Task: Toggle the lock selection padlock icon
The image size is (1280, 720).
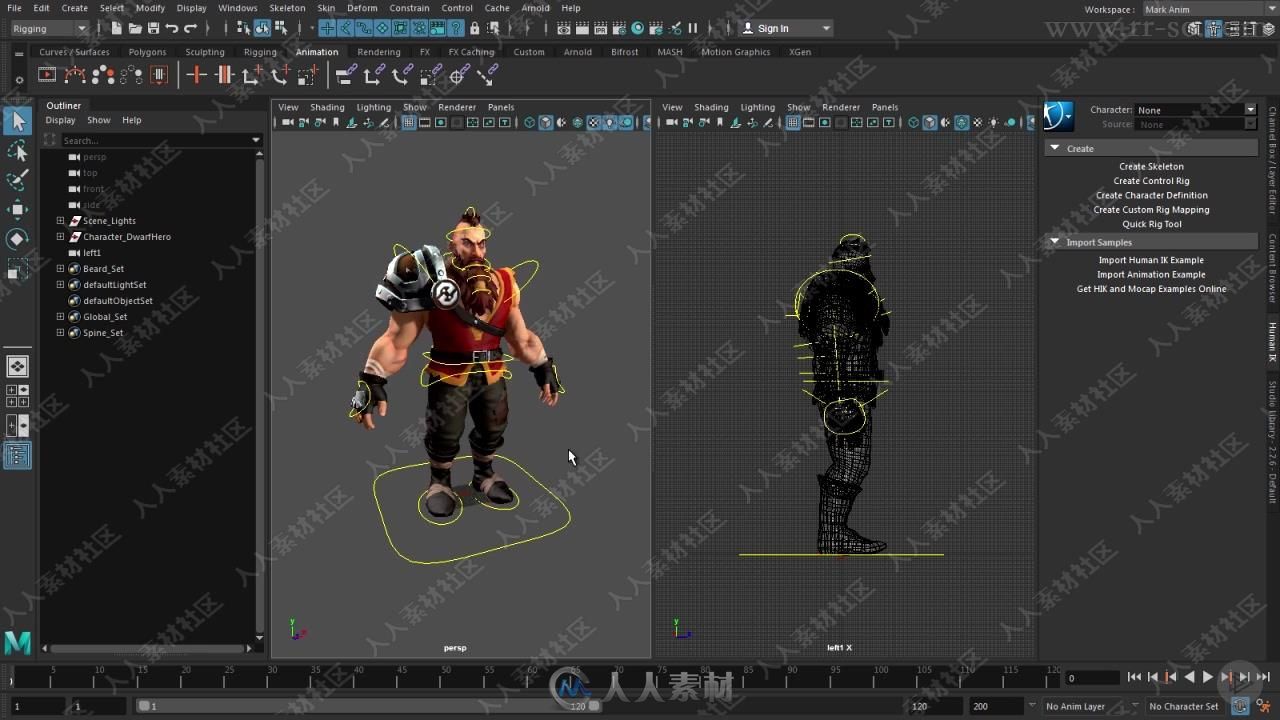Action: (475, 28)
